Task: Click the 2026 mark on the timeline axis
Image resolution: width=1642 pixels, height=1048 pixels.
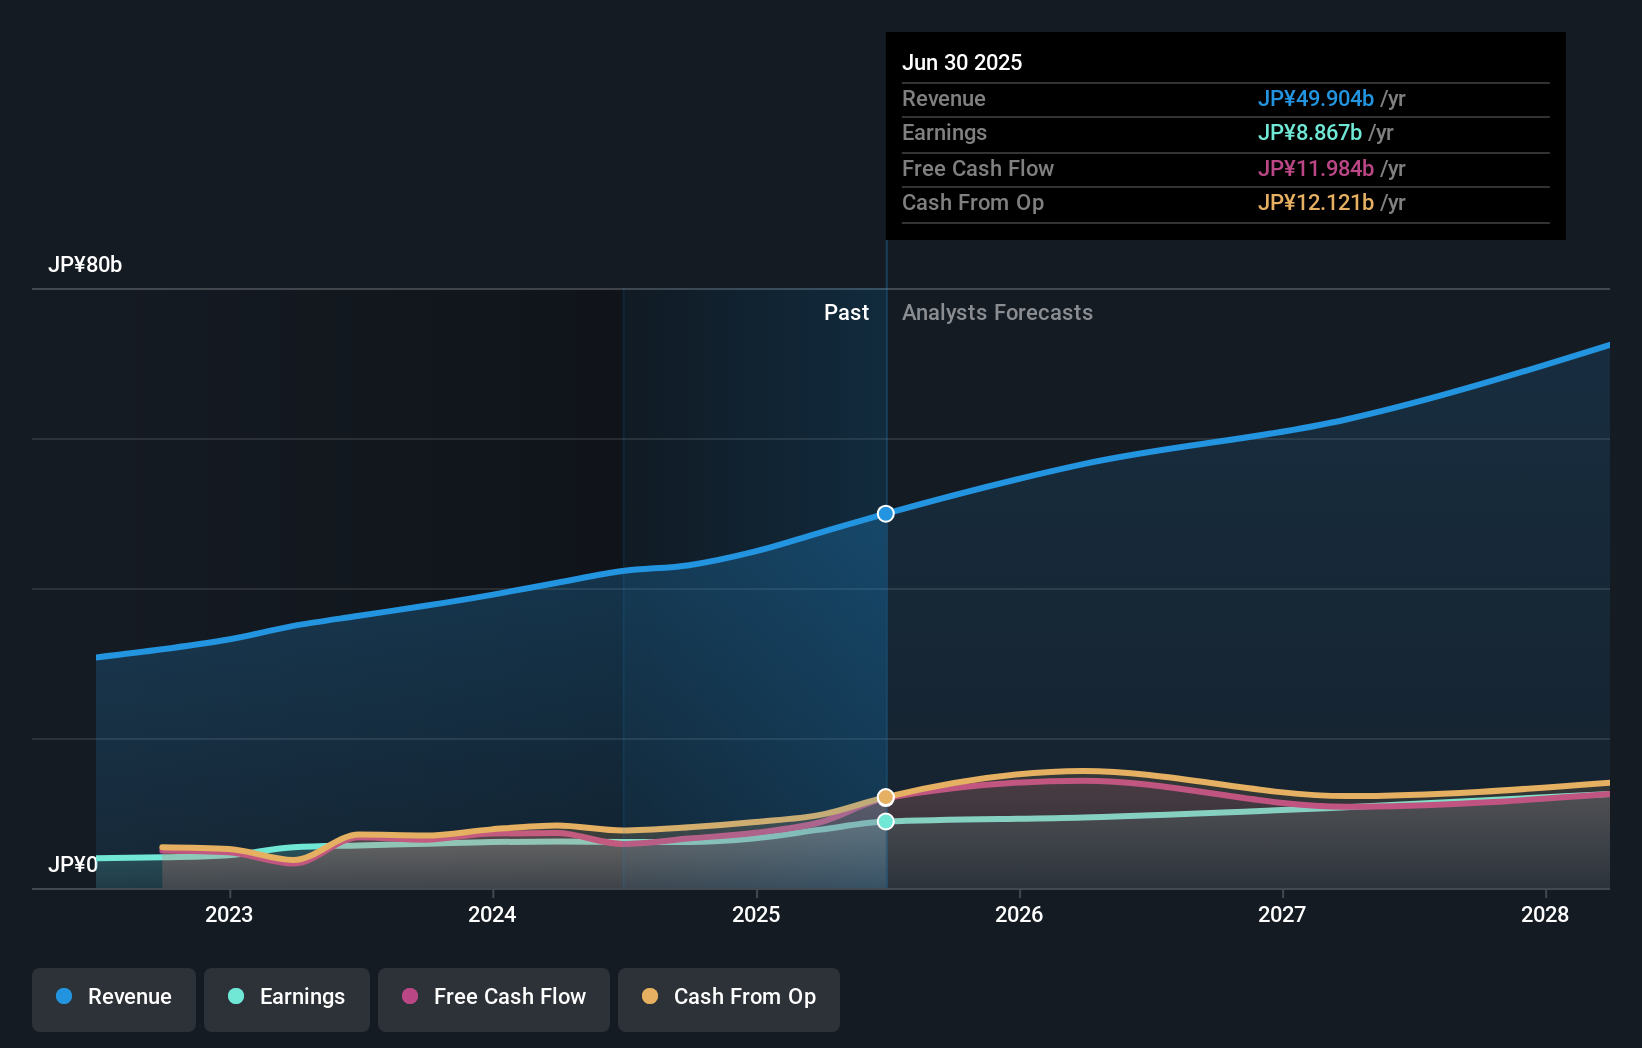Action: [1018, 914]
